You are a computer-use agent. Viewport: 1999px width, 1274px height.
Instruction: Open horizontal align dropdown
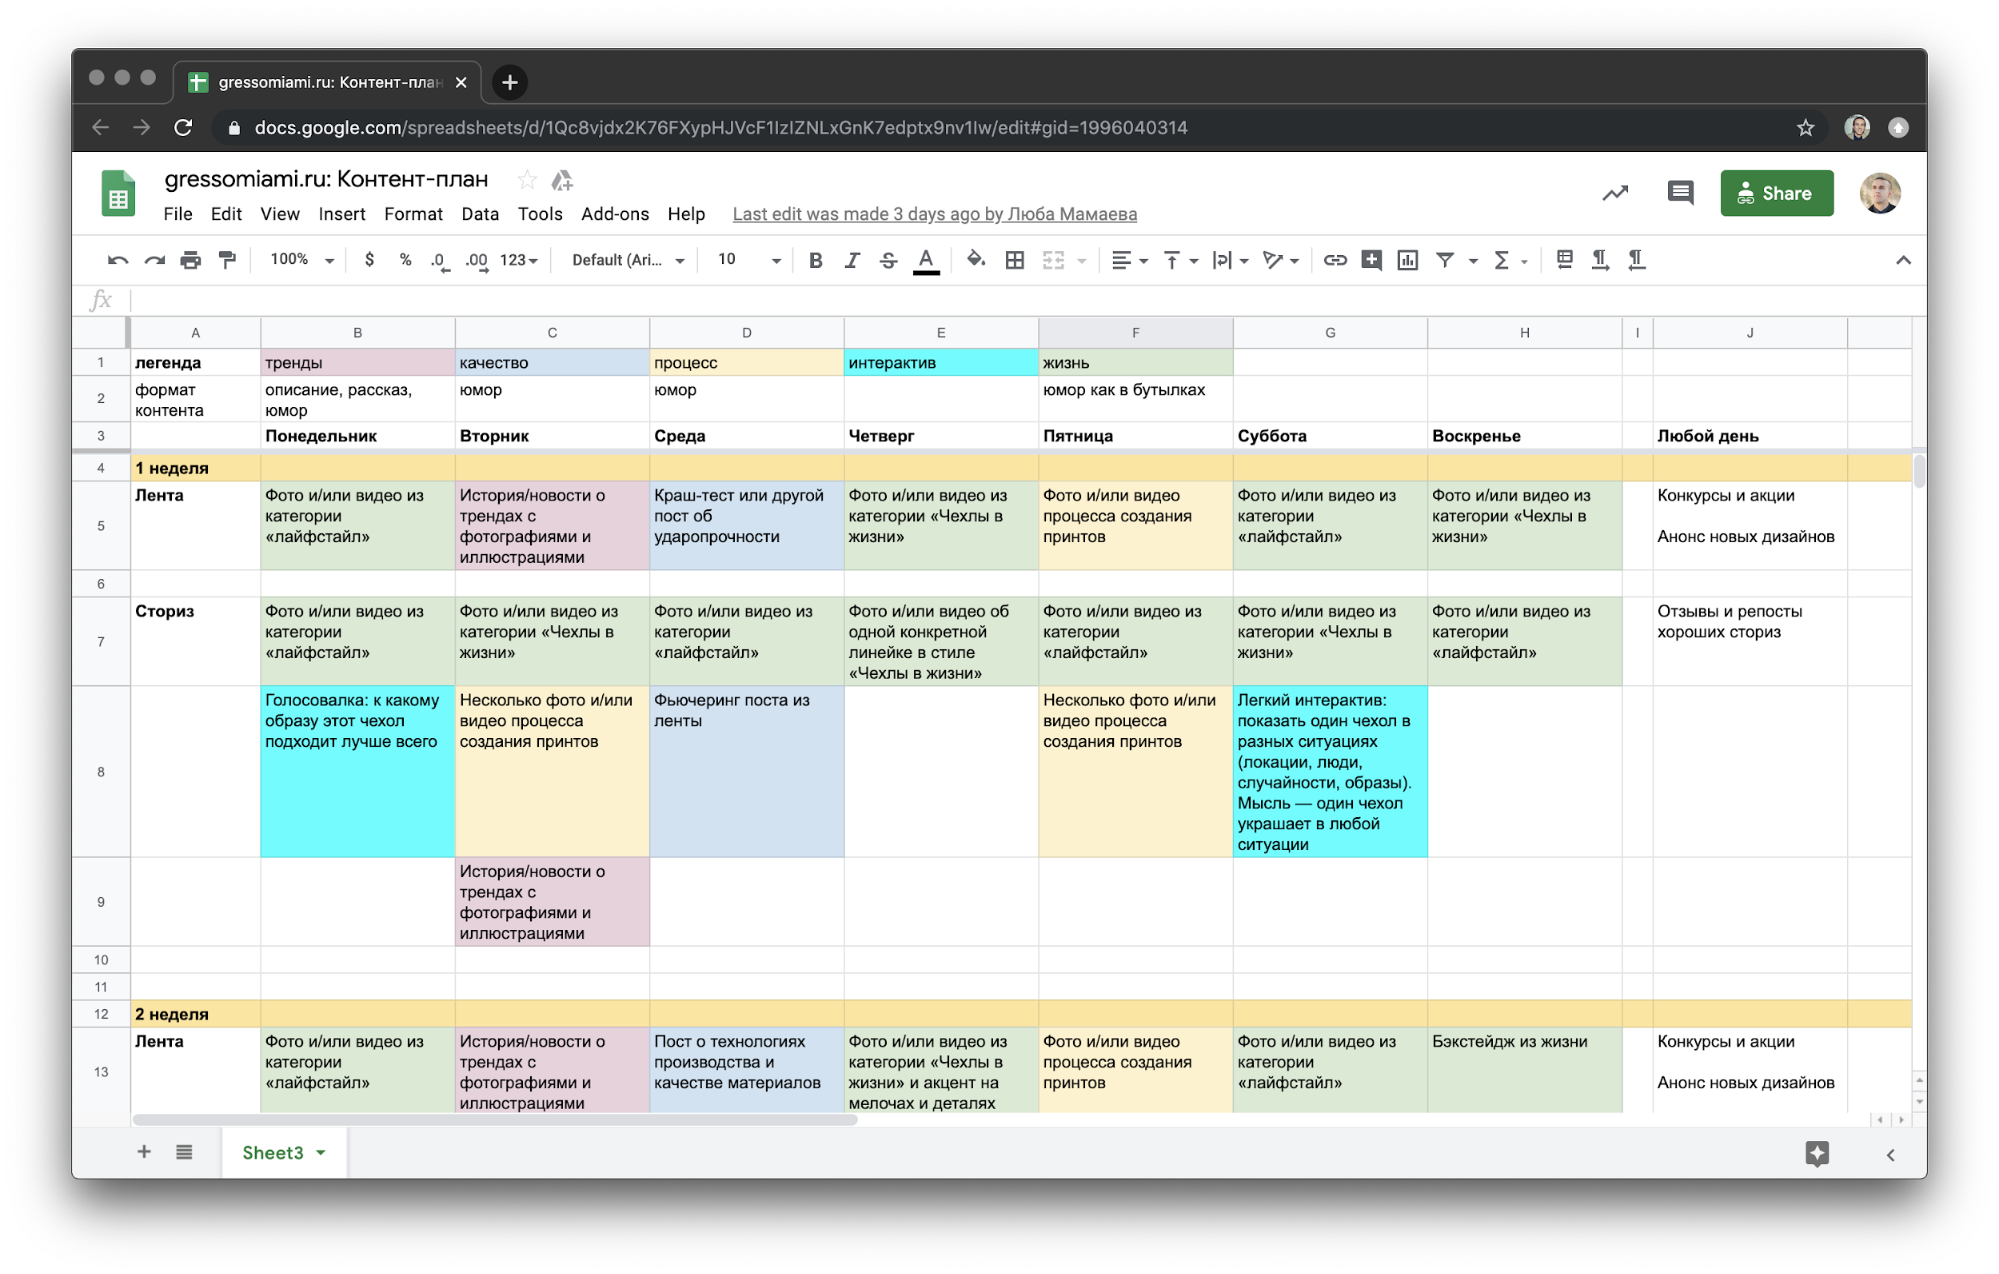pyautogui.click(x=1130, y=260)
